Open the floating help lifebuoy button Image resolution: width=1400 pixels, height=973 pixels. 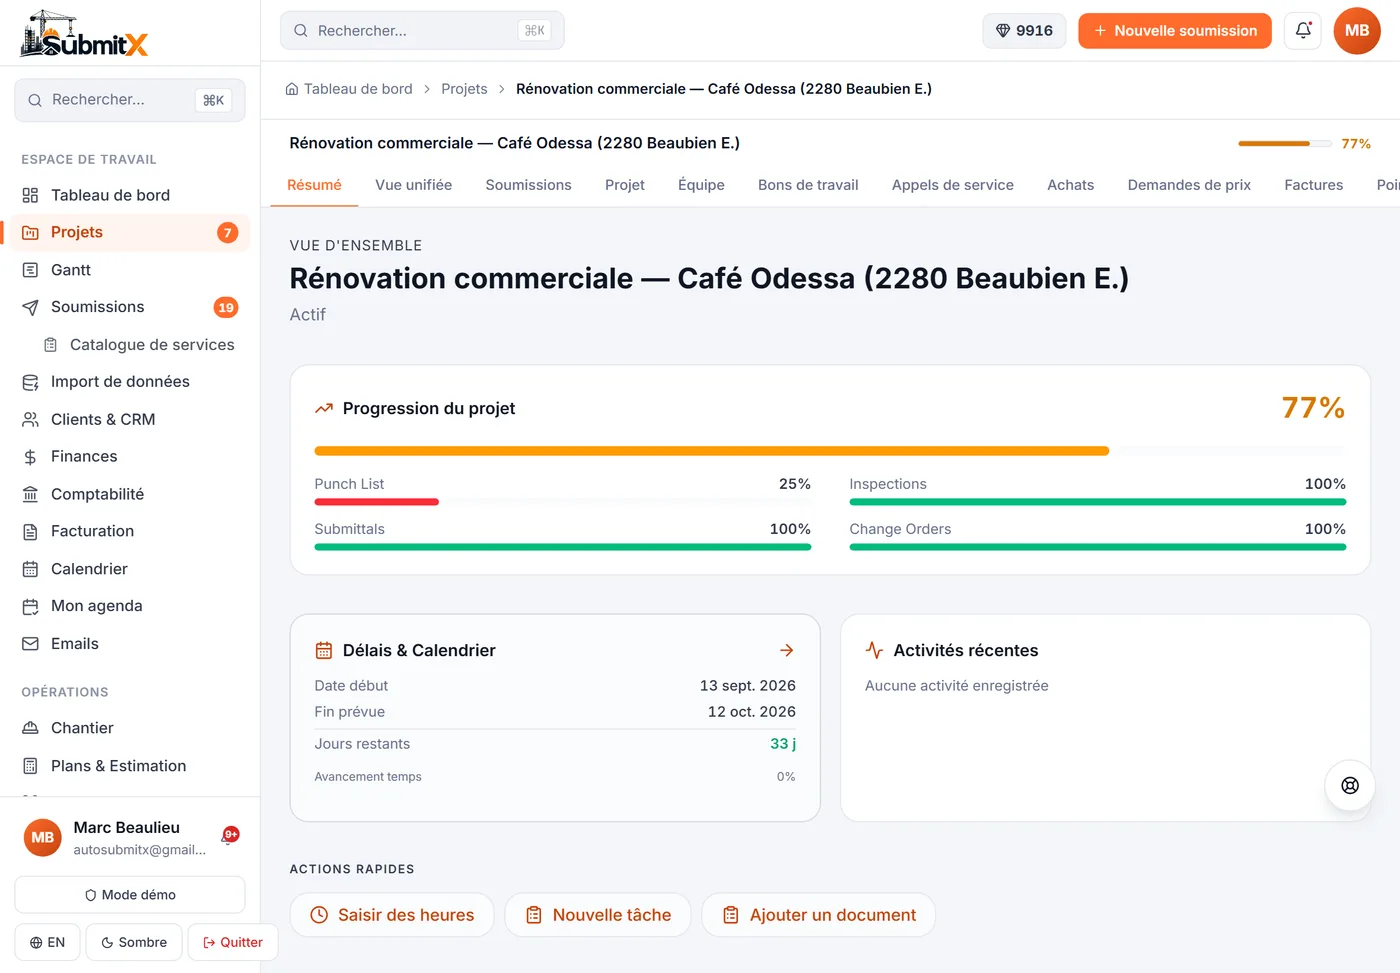[x=1350, y=785]
